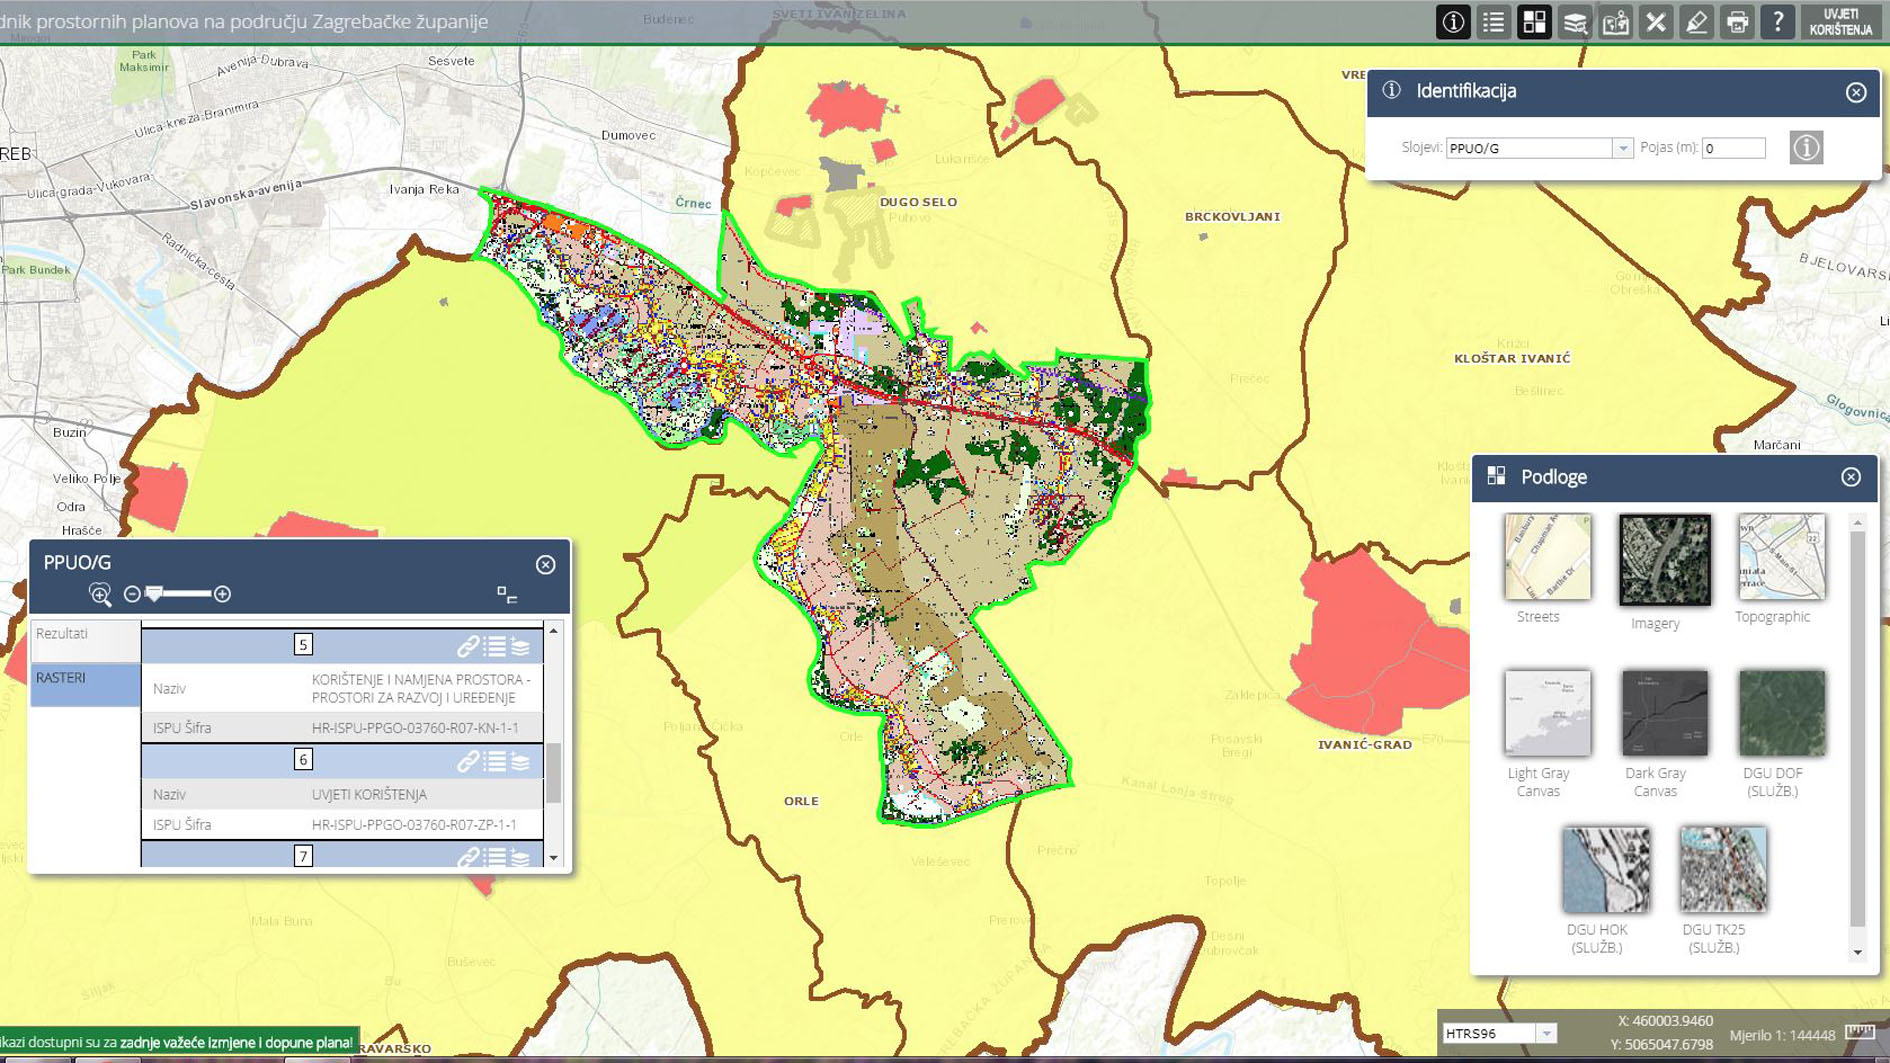Toggle the PPUO/G panel tree view icon

click(507, 595)
